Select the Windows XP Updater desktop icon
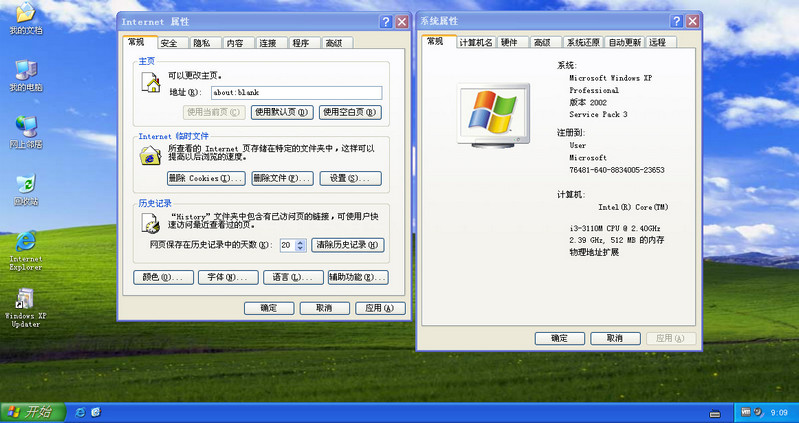The width and height of the screenshot is (799, 423). [x=25, y=307]
